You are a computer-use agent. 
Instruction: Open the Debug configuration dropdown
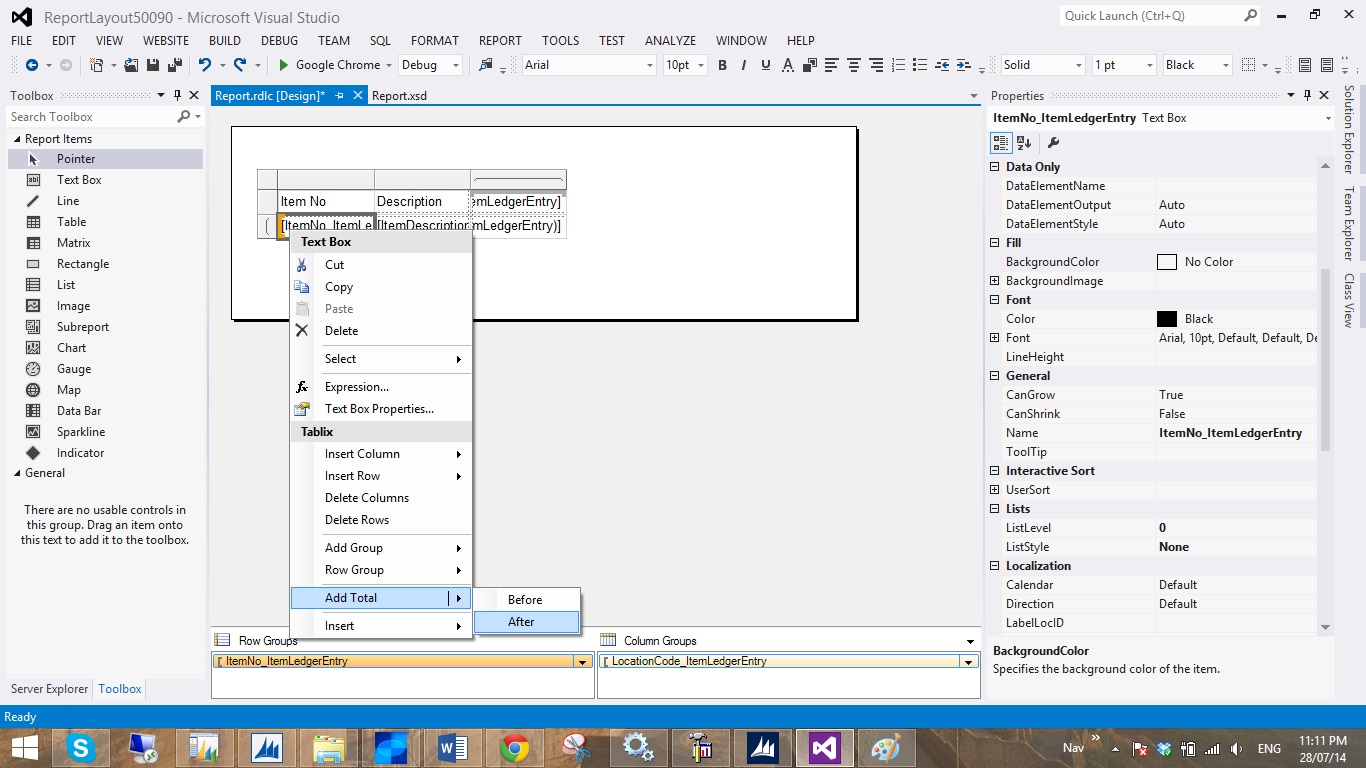point(456,65)
